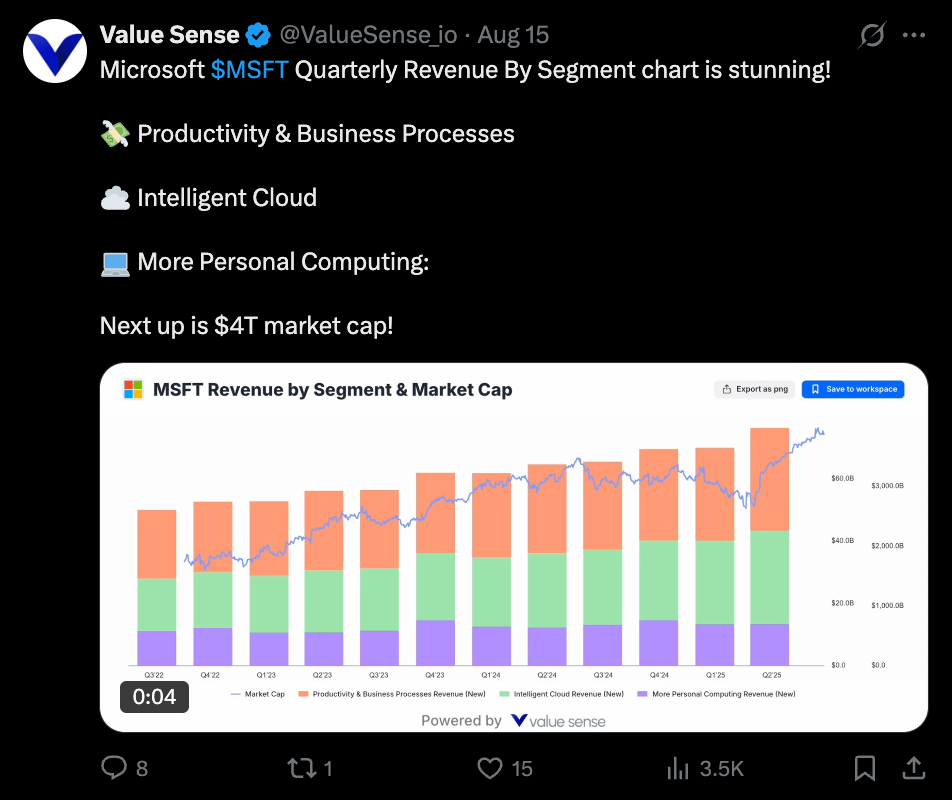952x800 pixels.
Task: Open the share upload arrow icon
Action: tap(913, 768)
